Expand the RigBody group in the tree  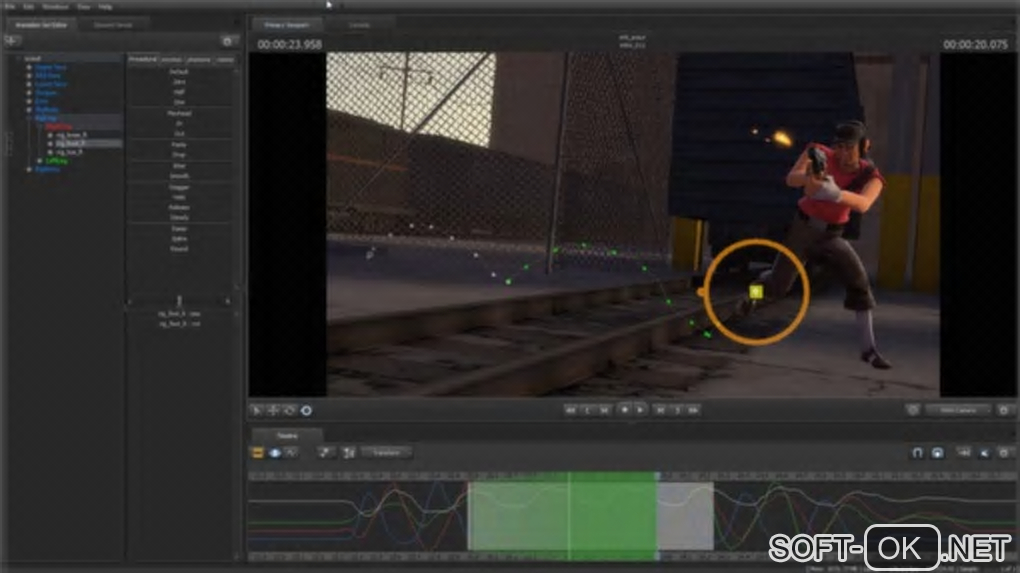[29, 109]
